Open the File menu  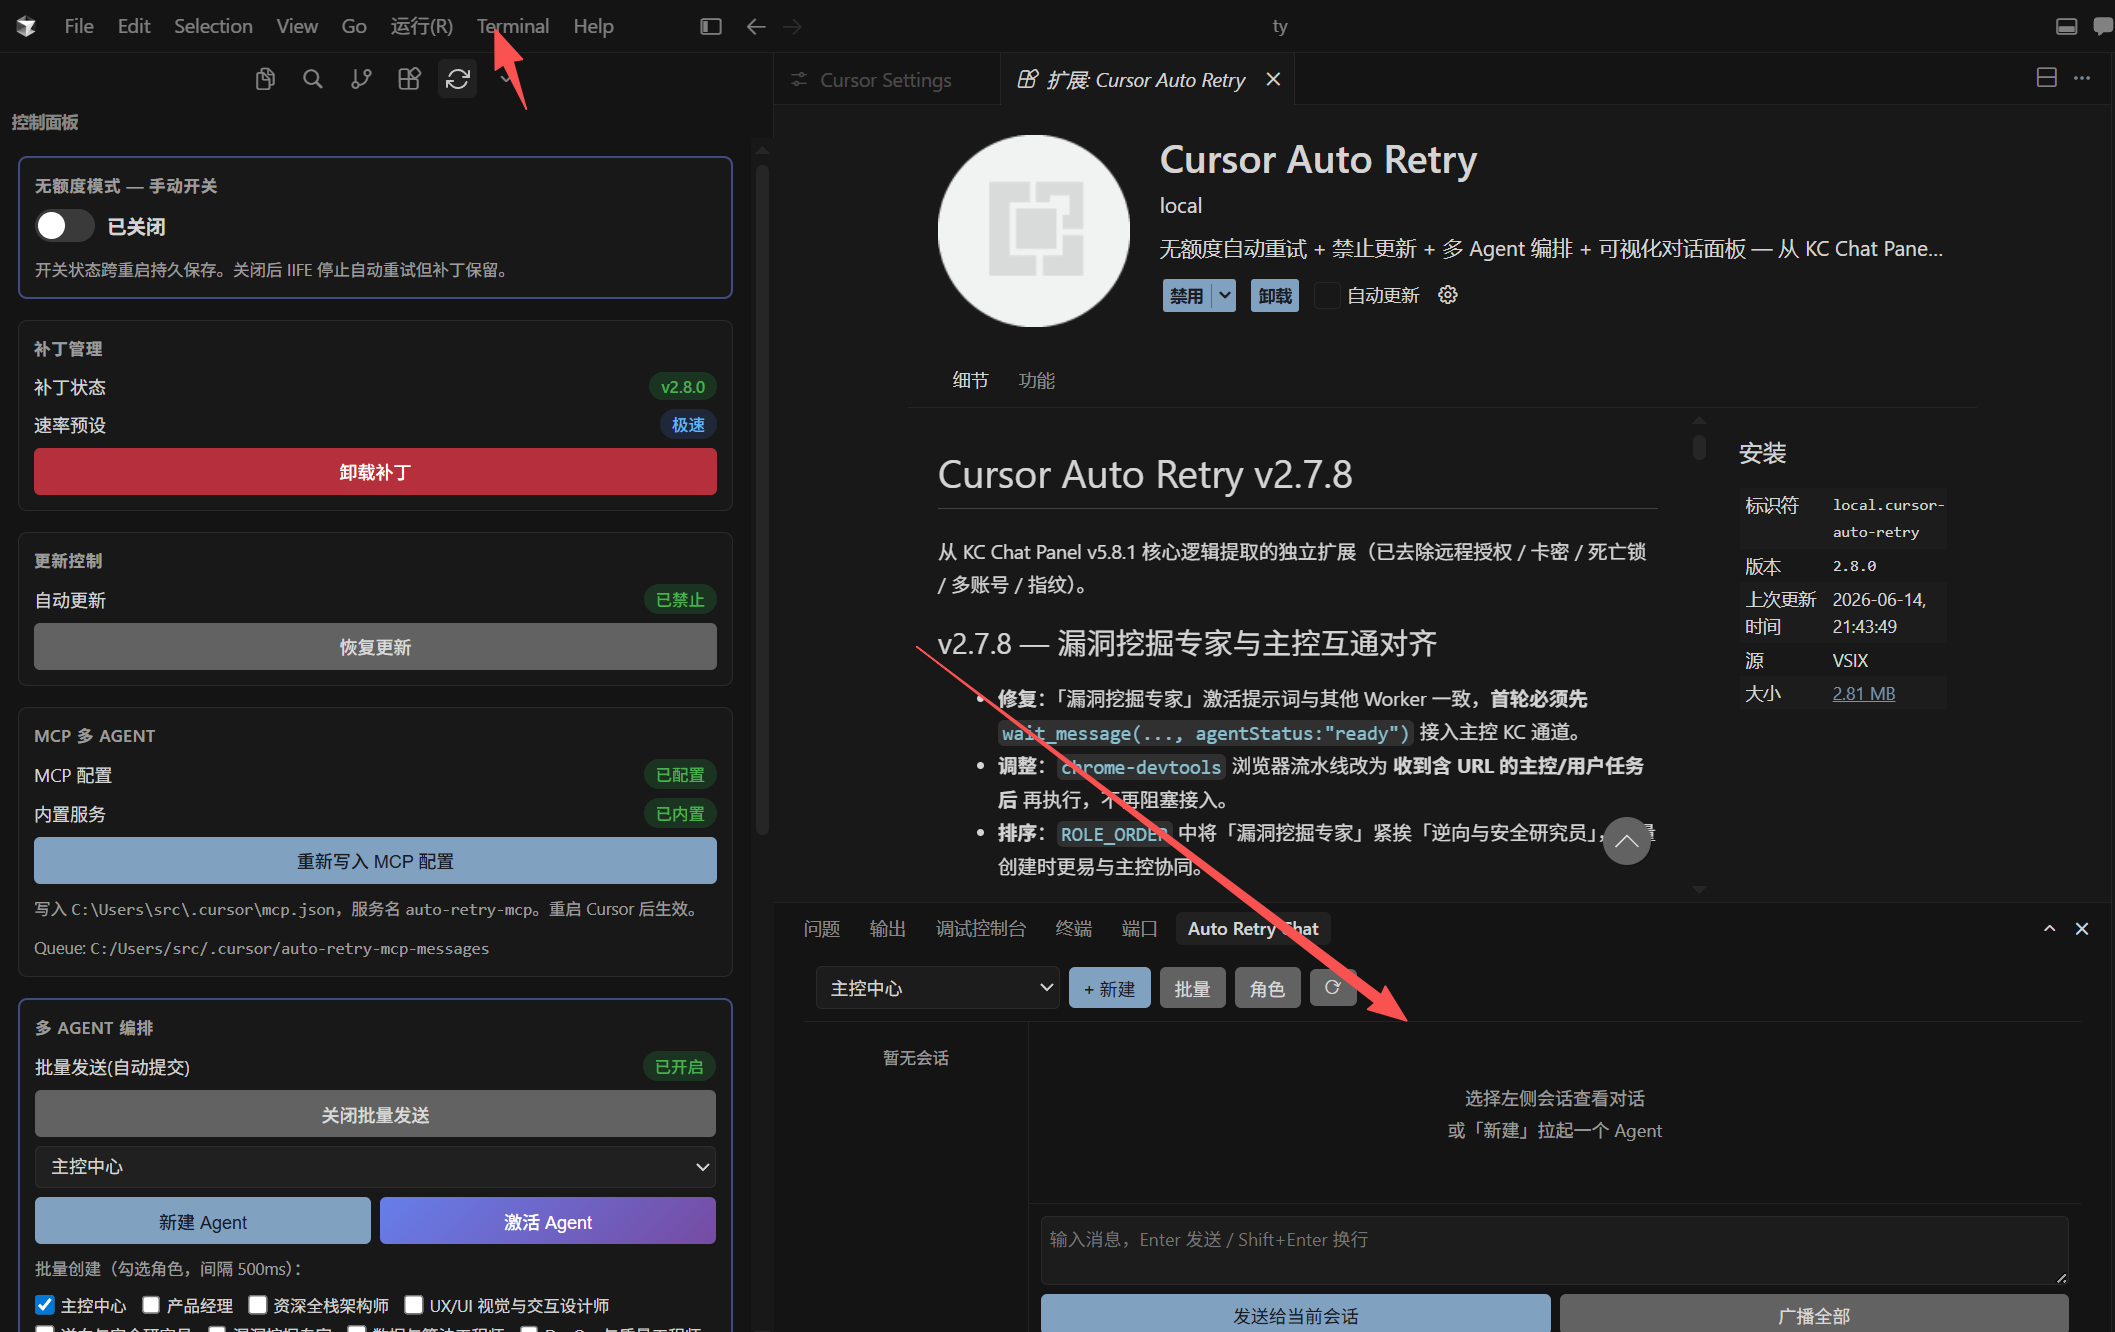pos(79,26)
